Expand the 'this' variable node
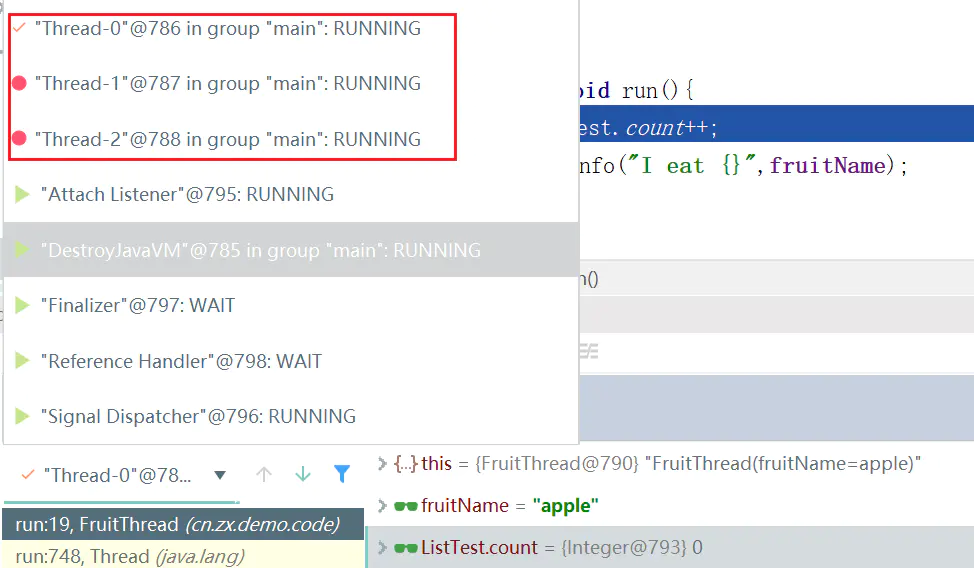 point(382,464)
